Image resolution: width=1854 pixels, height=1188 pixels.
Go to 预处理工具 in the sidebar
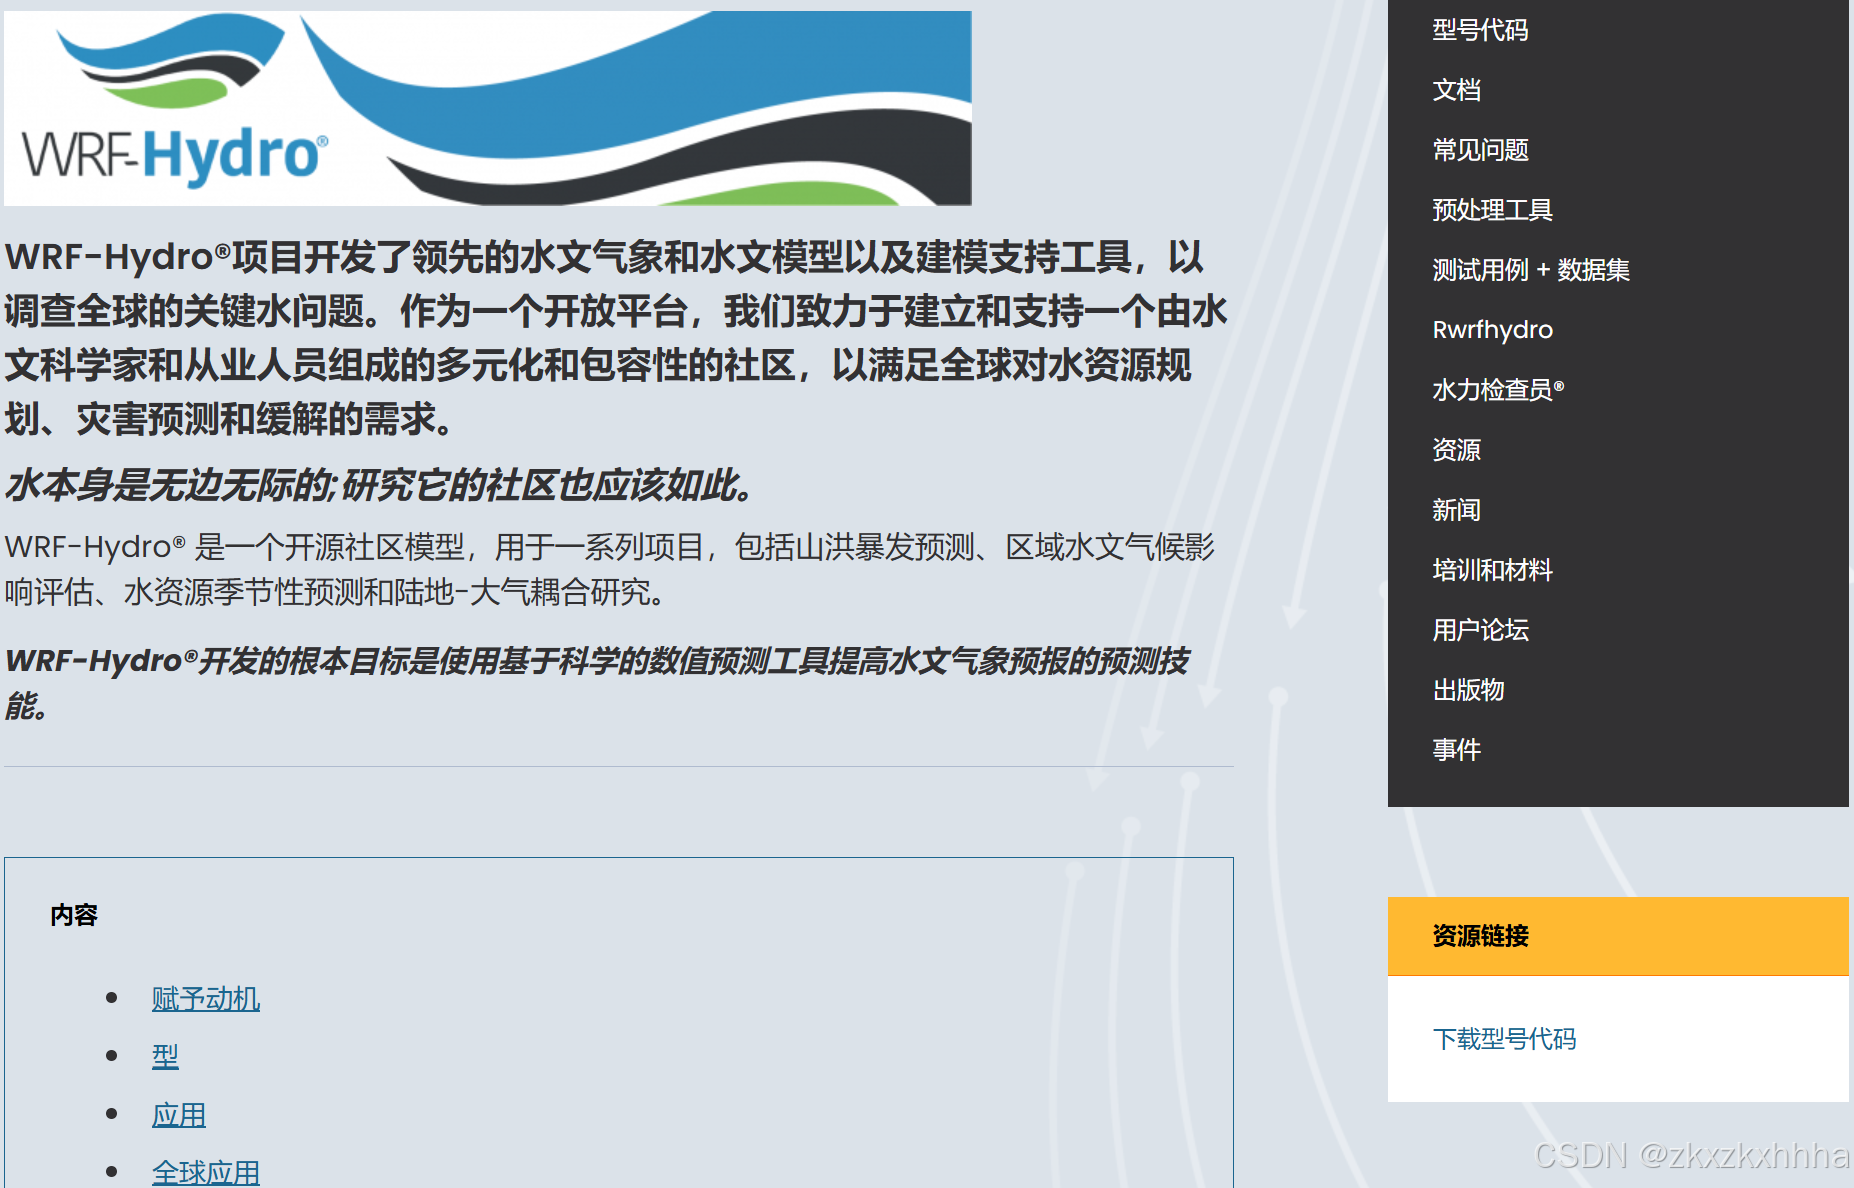pyautogui.click(x=1492, y=210)
